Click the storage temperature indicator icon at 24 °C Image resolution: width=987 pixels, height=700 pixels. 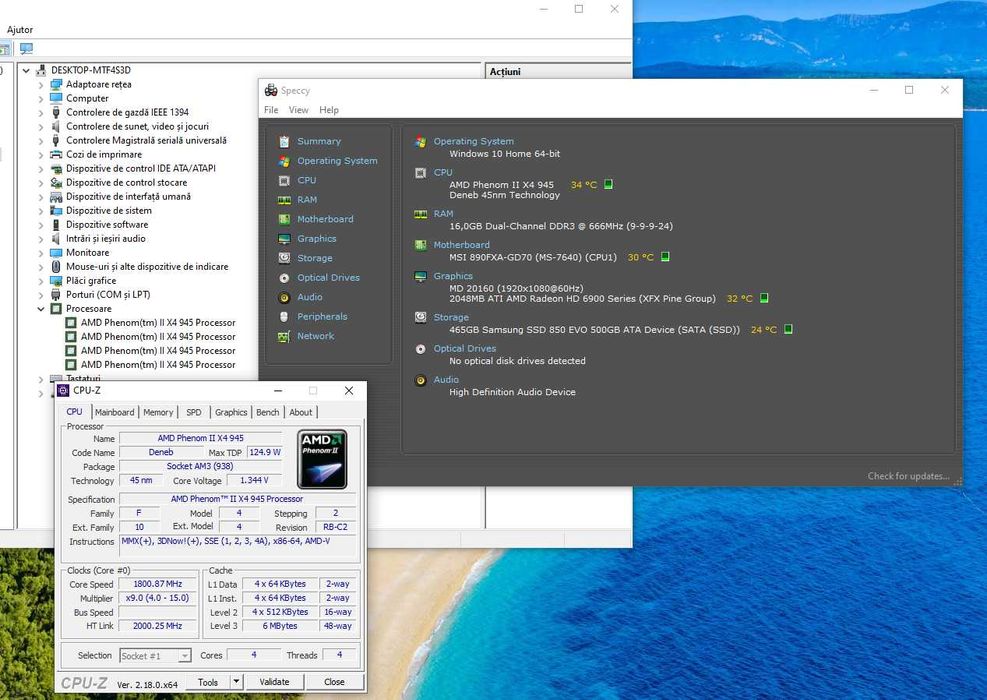coord(788,329)
